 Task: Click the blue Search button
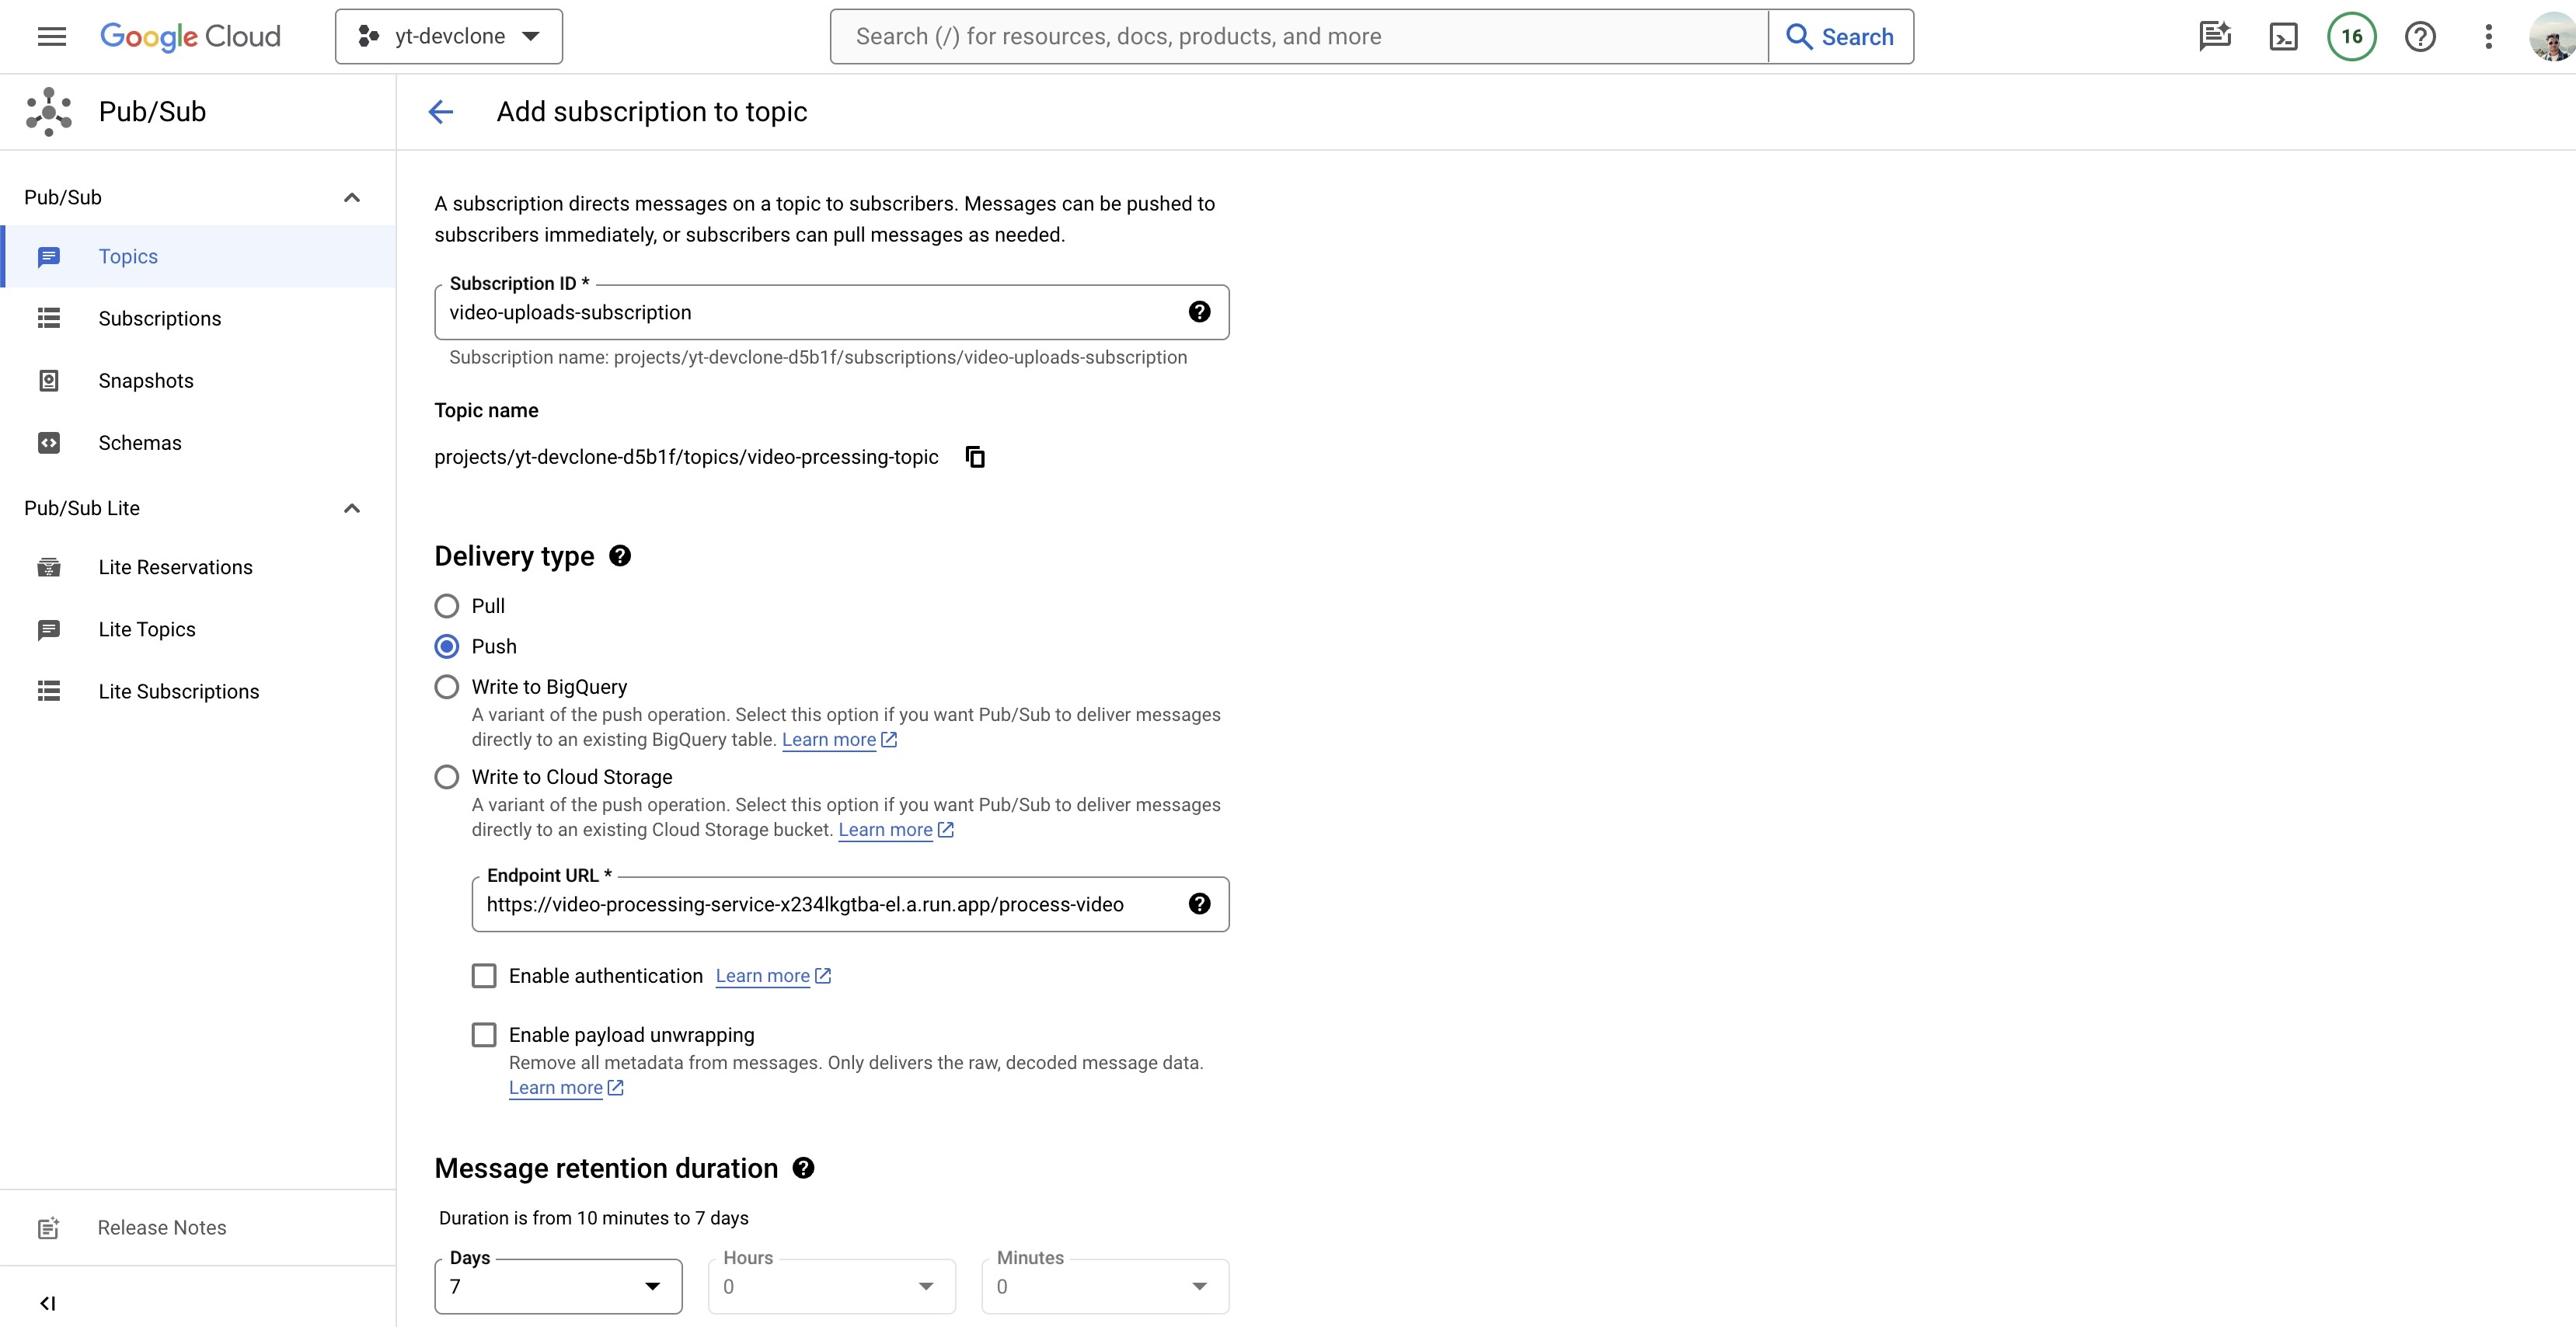click(1841, 37)
